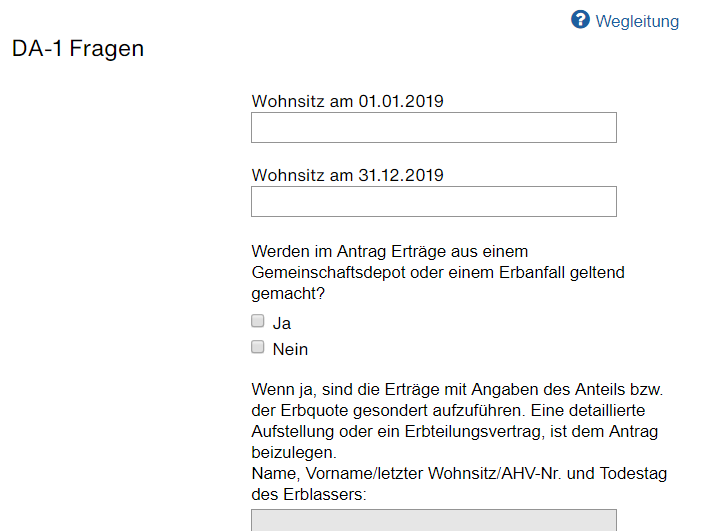Click the word gemacht? ending the question
This screenshot has width=703, height=531.
click(288, 294)
